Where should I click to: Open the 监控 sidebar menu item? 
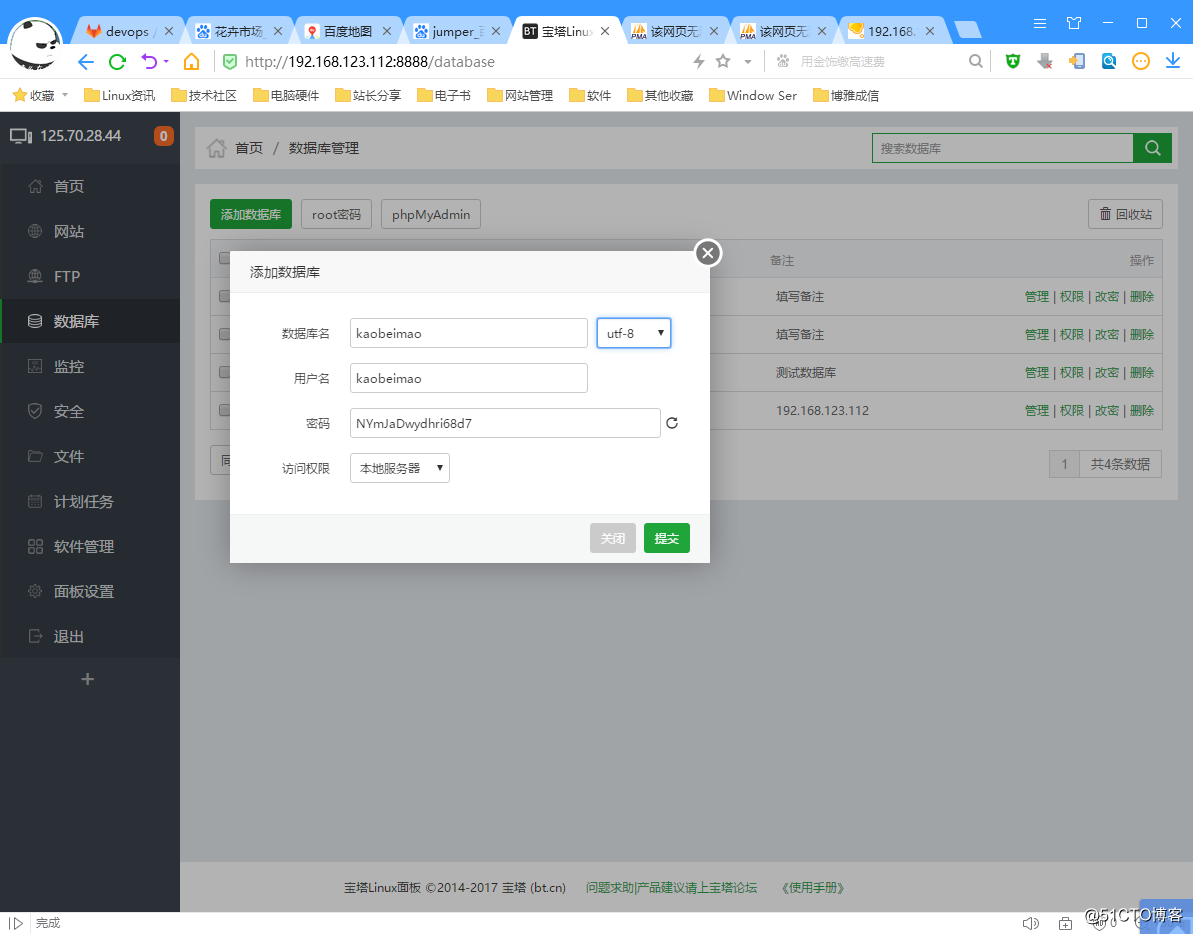pyautogui.click(x=90, y=366)
